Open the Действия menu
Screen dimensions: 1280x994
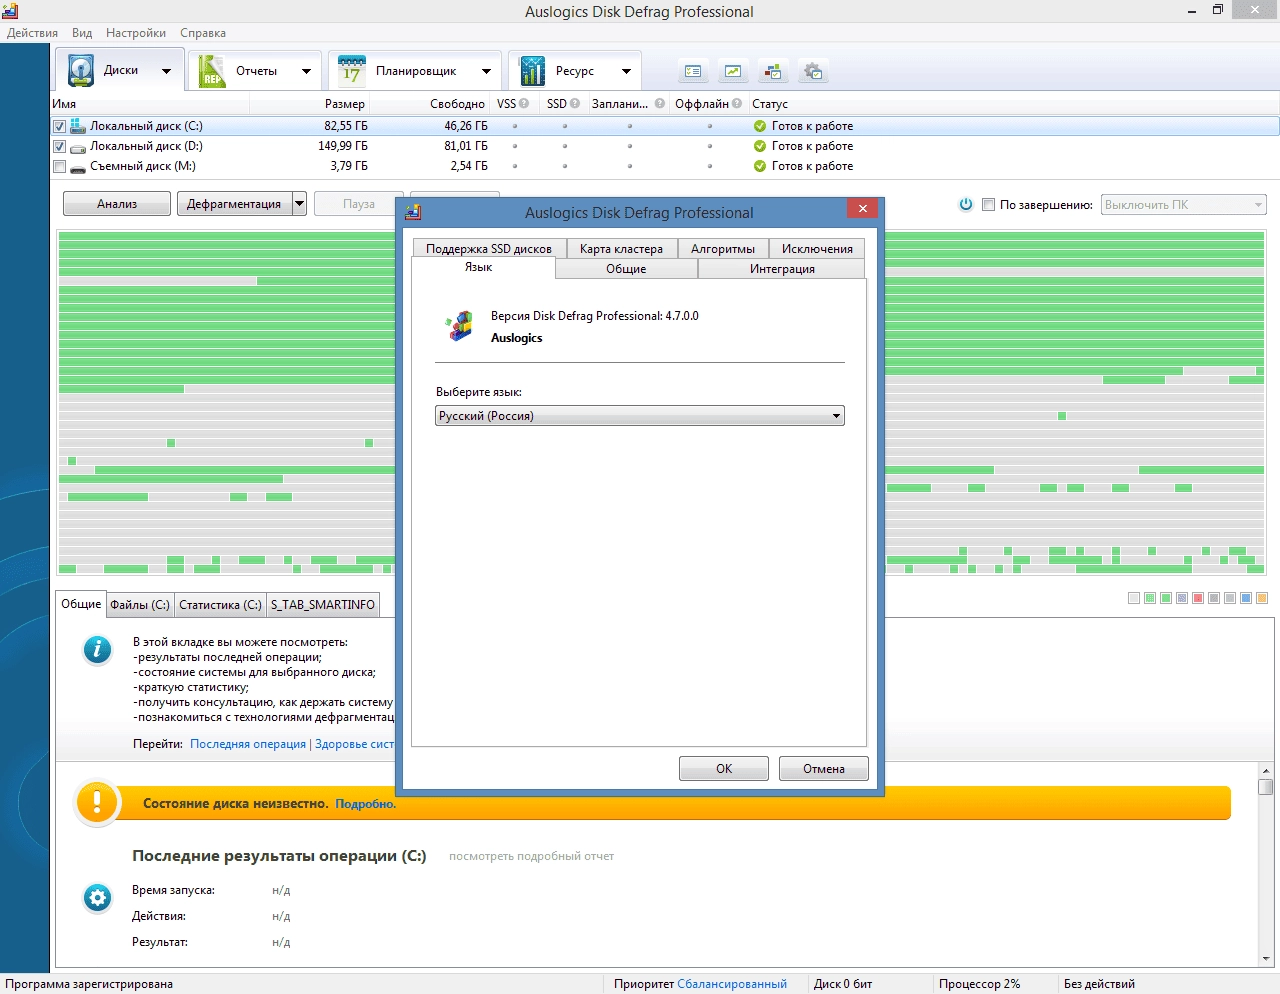pos(32,33)
